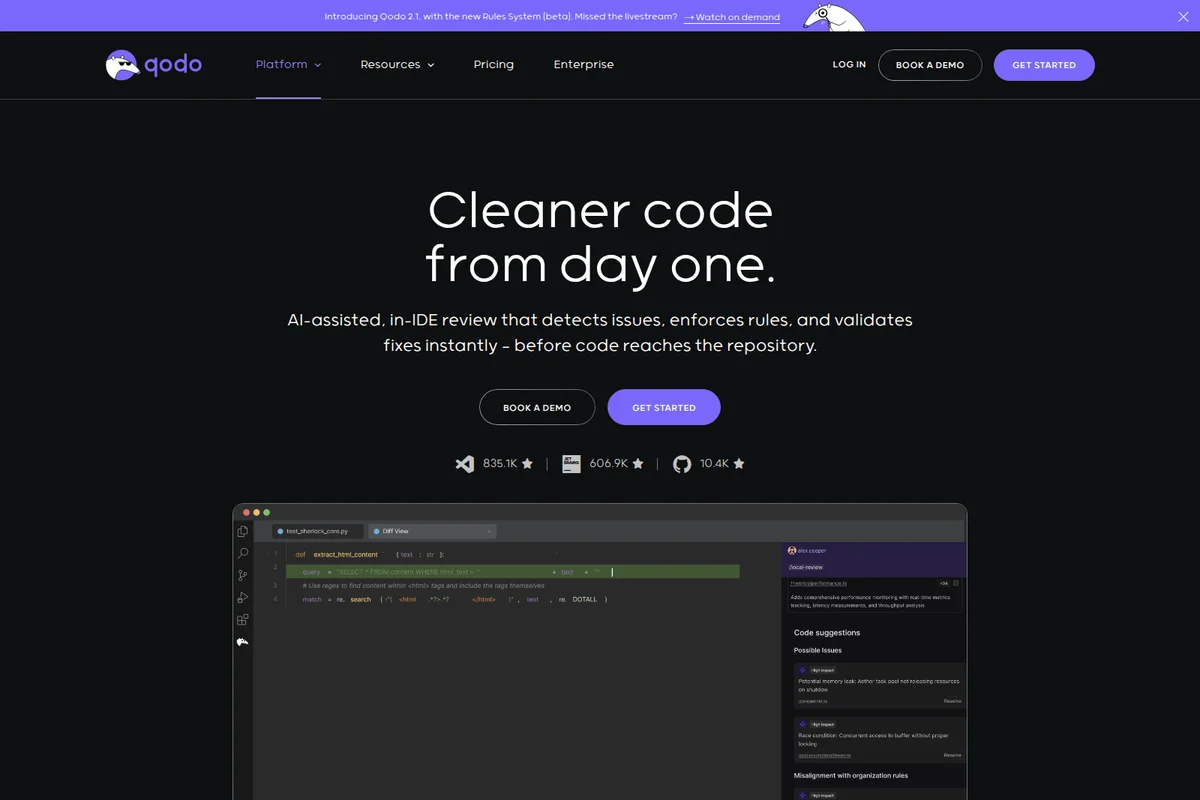Click the VS Code logo next to 835.1K
This screenshot has width=1200, height=800.
click(x=464, y=463)
